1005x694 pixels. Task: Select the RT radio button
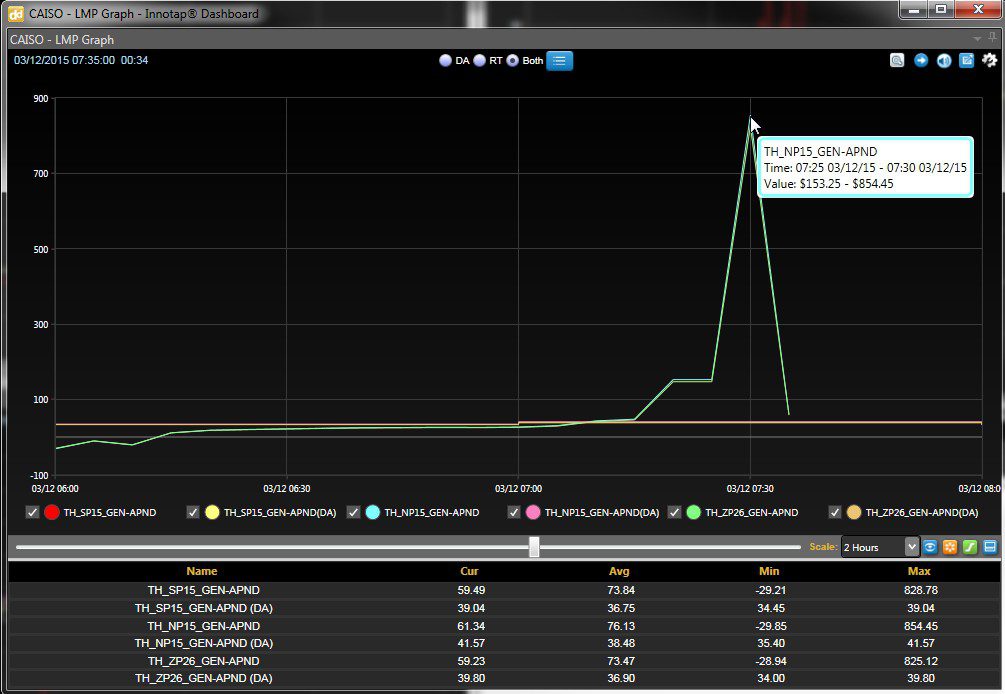[479, 61]
